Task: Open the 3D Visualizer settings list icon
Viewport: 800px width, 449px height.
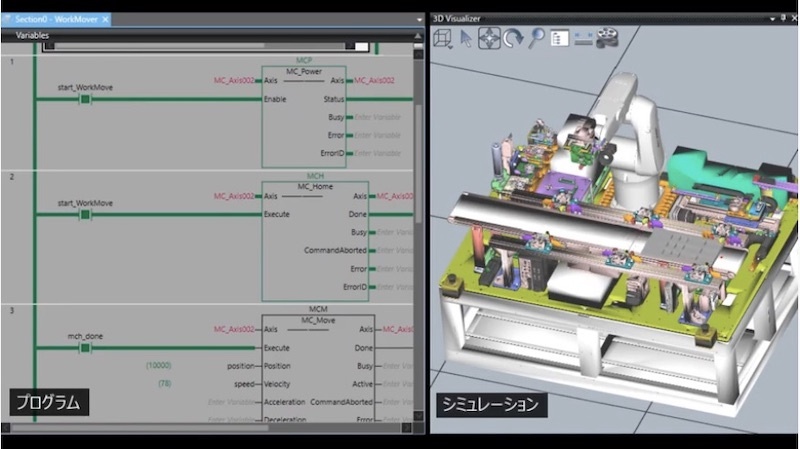Action: pos(560,38)
